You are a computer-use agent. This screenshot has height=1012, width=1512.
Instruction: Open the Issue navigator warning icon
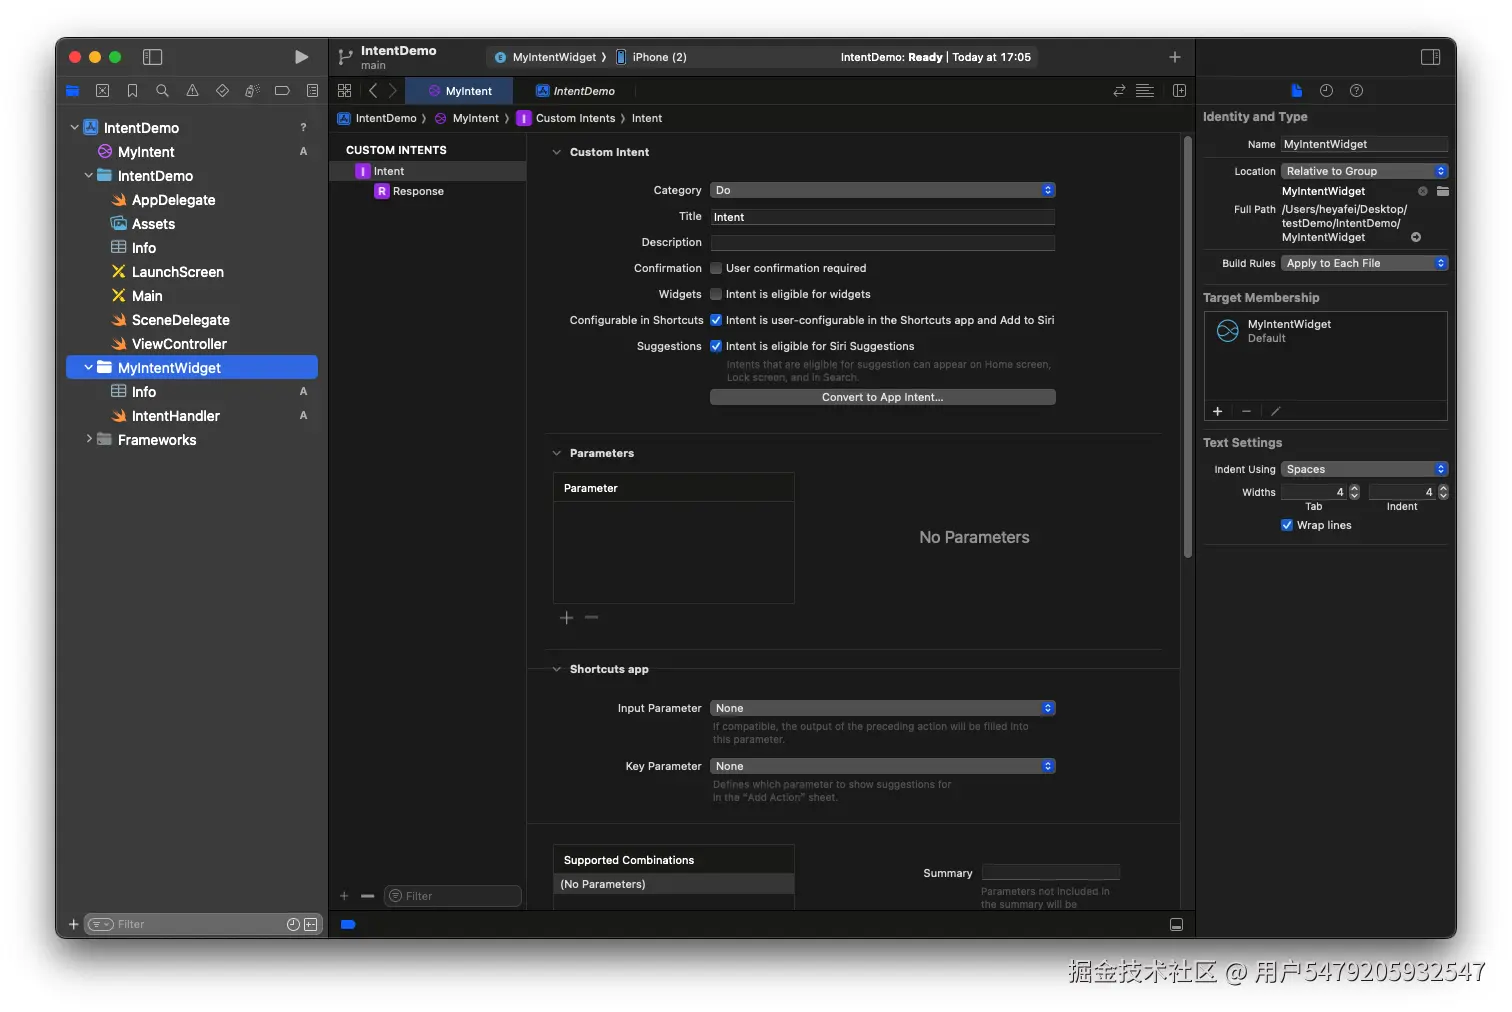point(192,91)
